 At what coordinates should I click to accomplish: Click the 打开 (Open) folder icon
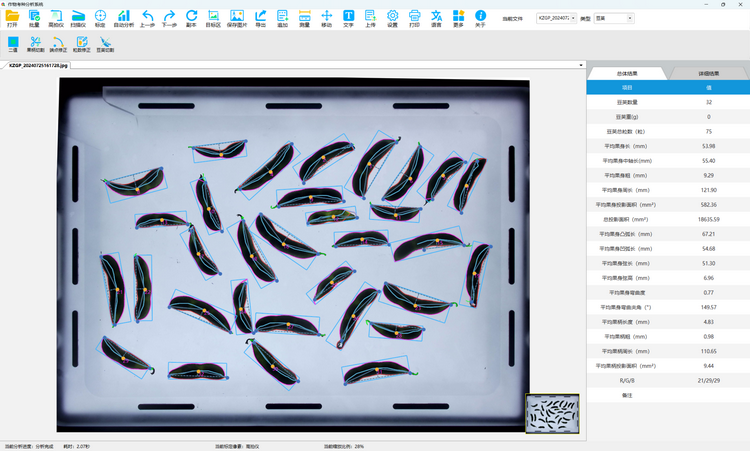(12, 17)
